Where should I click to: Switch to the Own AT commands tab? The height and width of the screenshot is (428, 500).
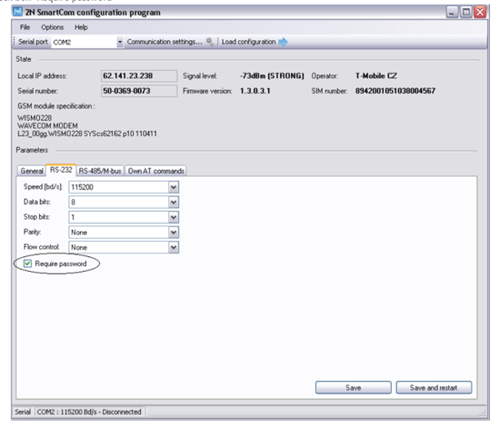[x=156, y=171]
